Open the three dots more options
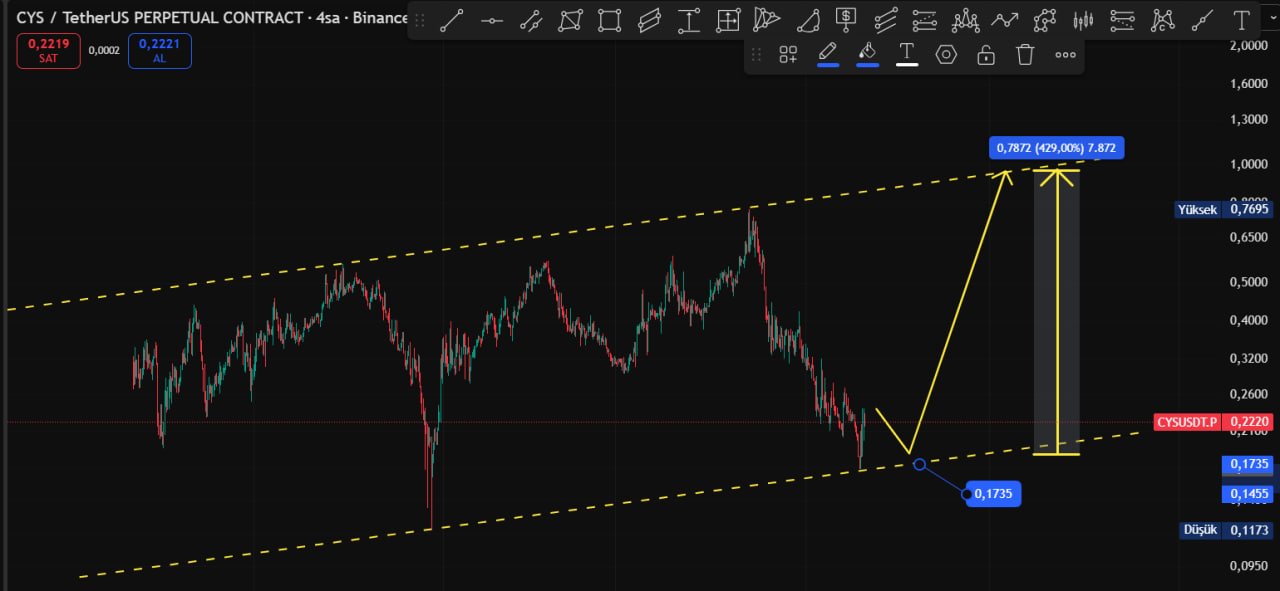Viewport: 1280px width, 591px height. point(1065,55)
